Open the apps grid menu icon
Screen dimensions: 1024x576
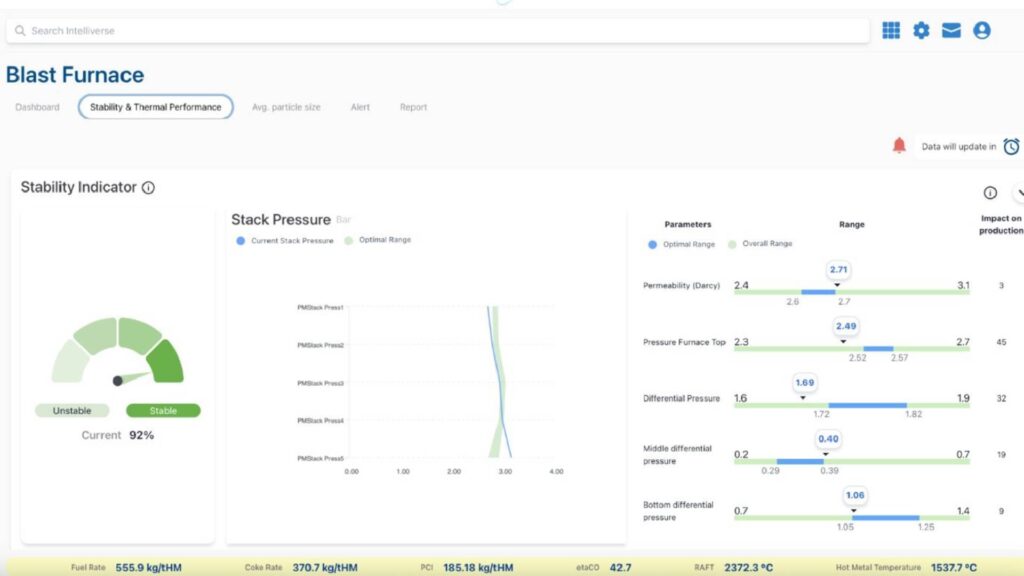click(x=891, y=31)
